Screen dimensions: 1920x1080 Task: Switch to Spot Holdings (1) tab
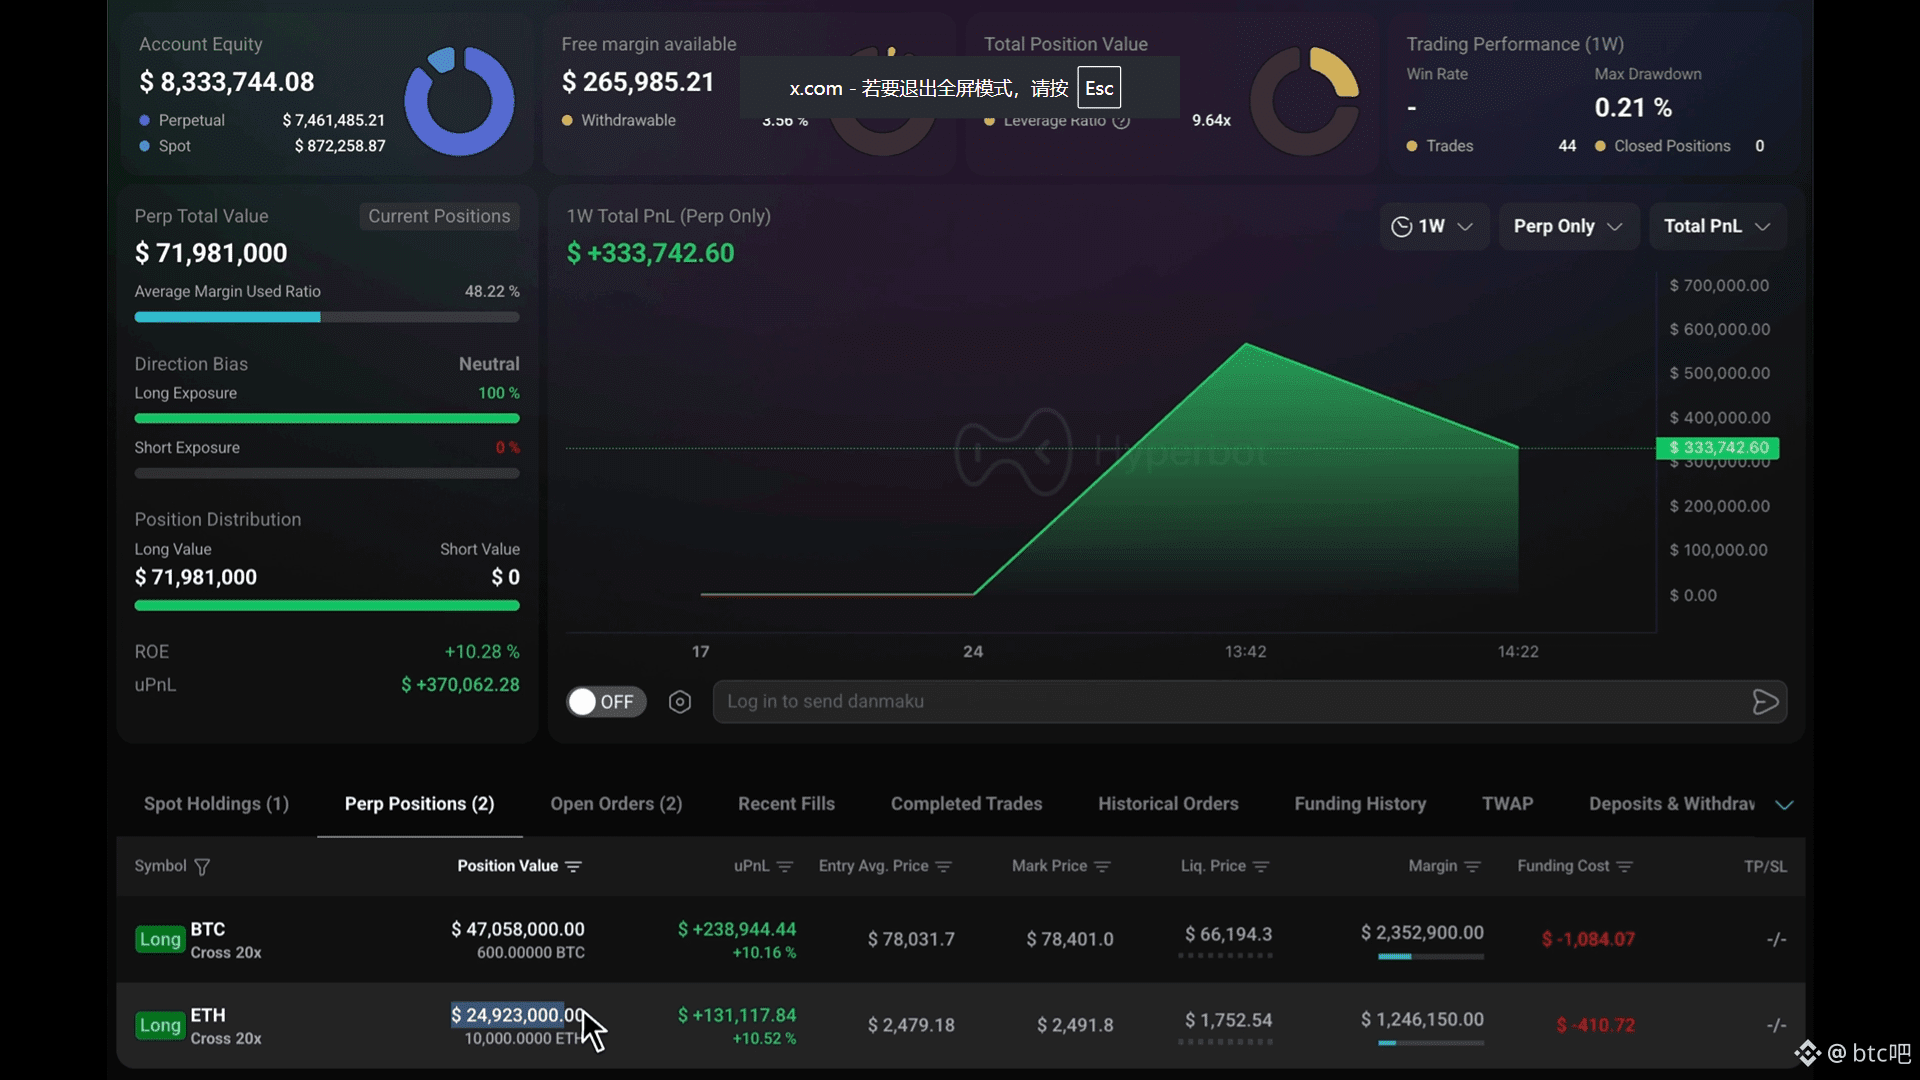click(216, 804)
